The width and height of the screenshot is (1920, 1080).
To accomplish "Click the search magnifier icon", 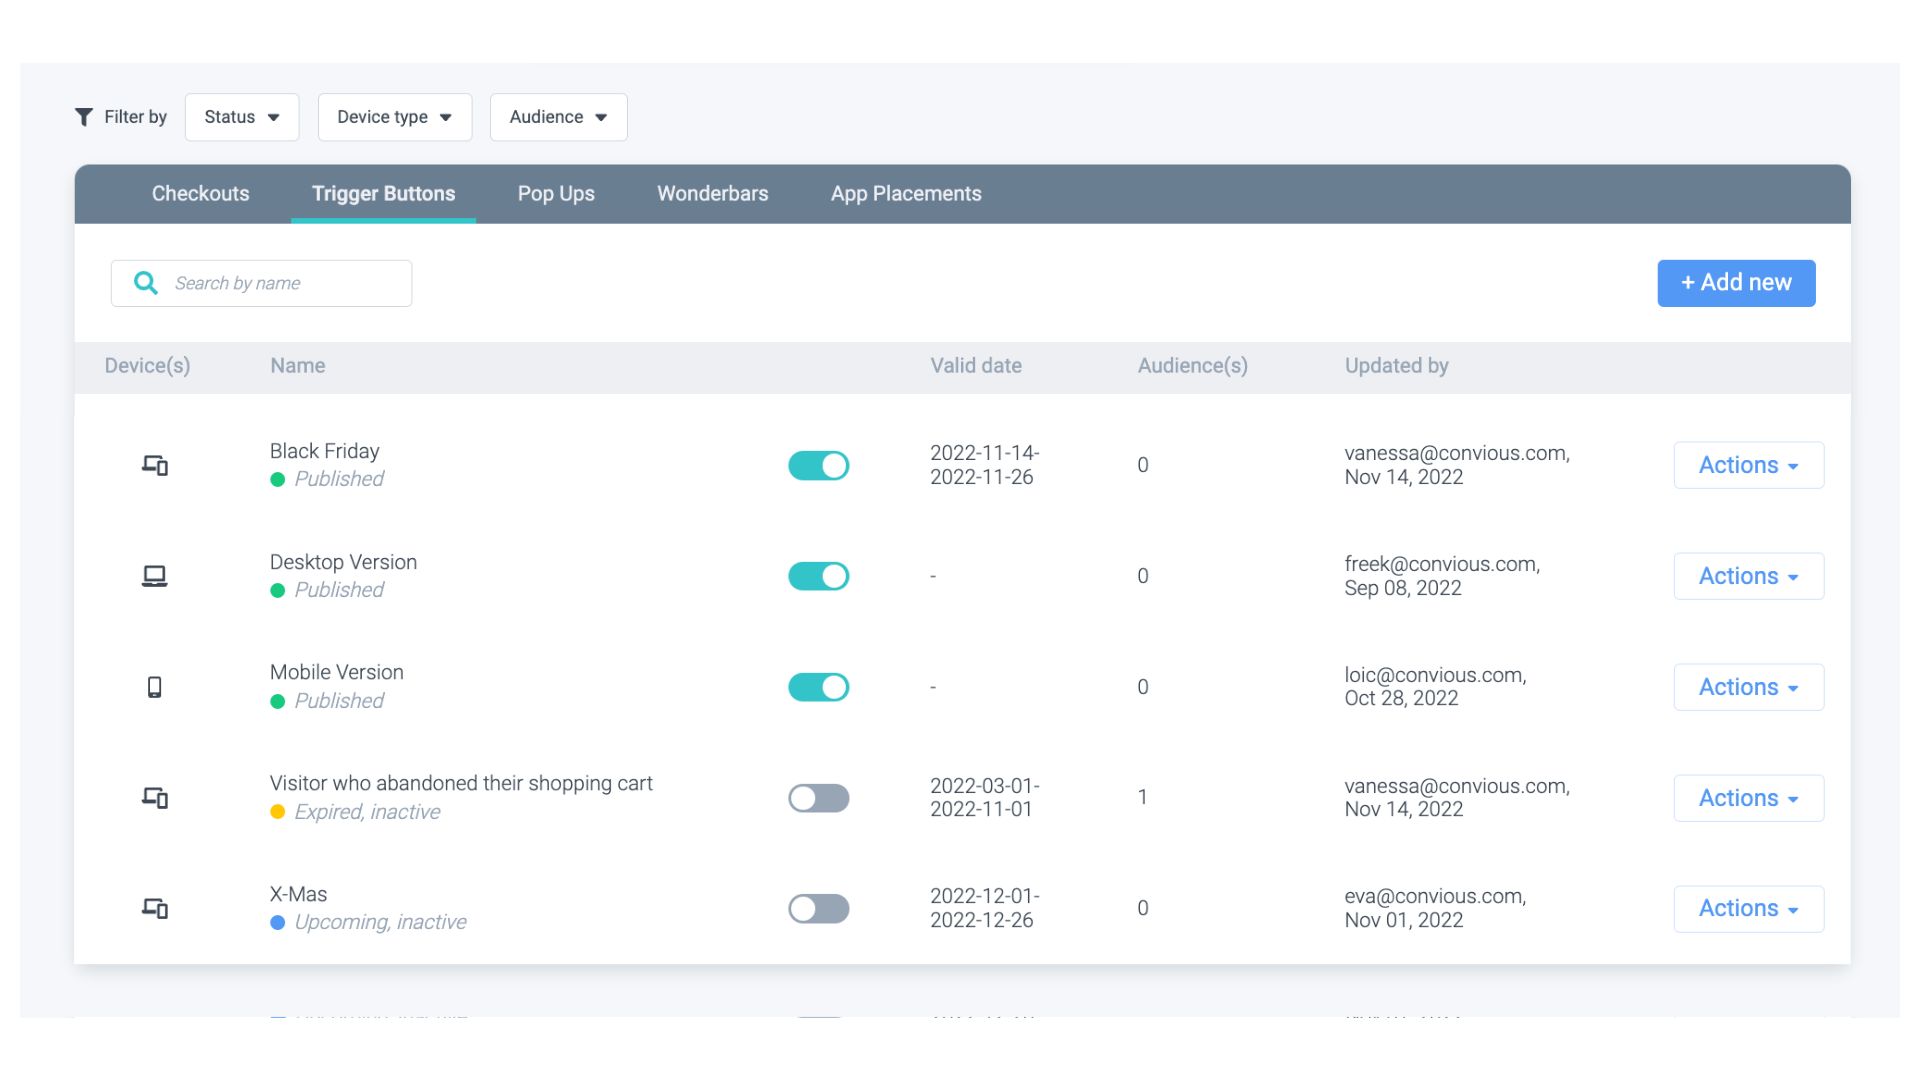I will 146,283.
